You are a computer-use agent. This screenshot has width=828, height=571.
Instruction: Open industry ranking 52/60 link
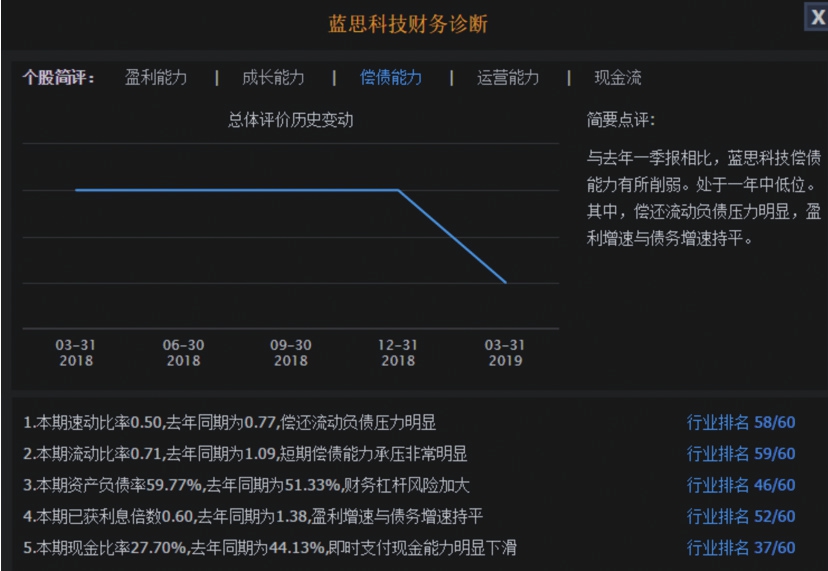click(741, 516)
